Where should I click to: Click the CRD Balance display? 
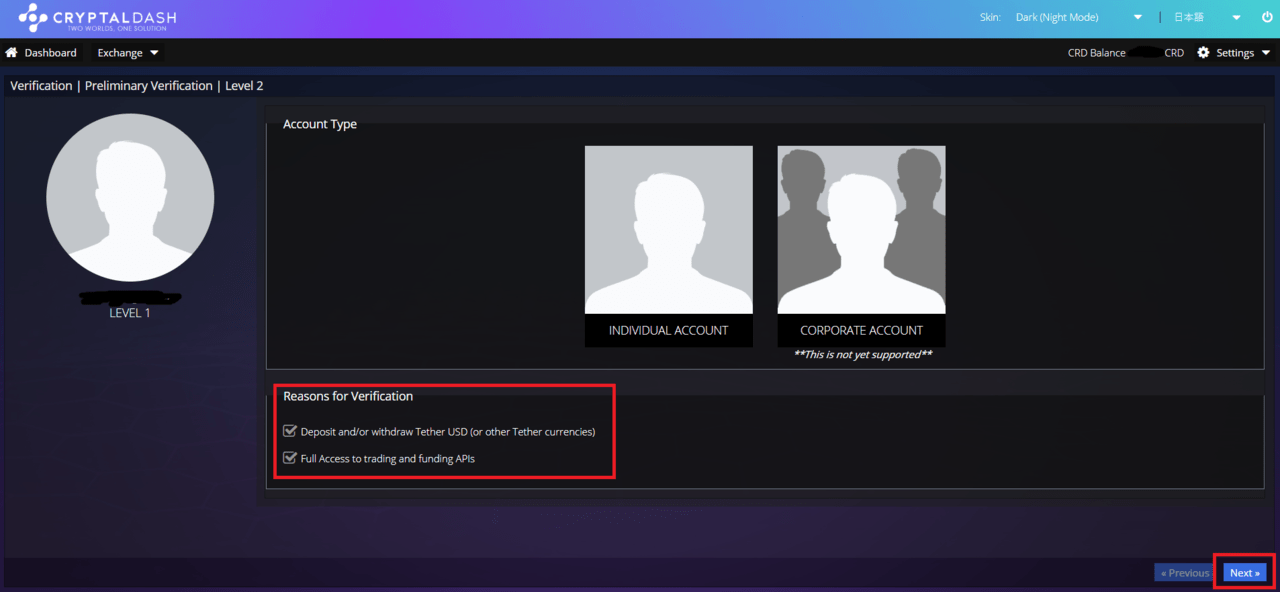tap(1125, 53)
